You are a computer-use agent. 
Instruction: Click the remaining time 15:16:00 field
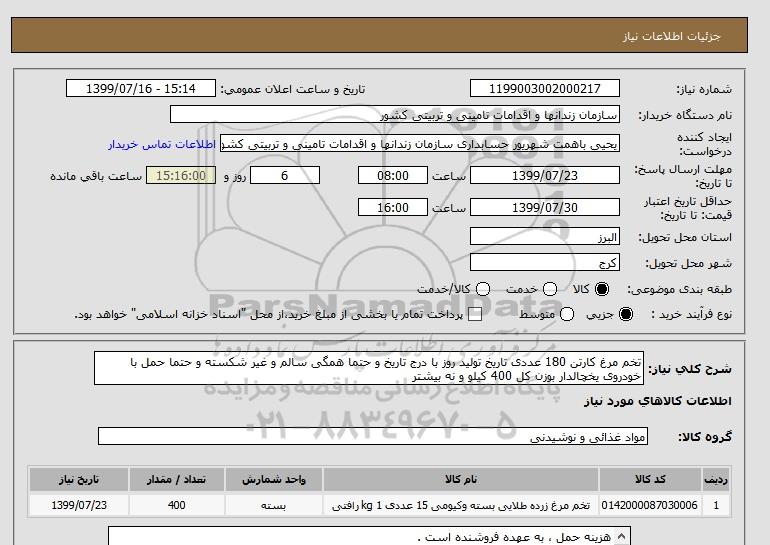tap(181, 175)
